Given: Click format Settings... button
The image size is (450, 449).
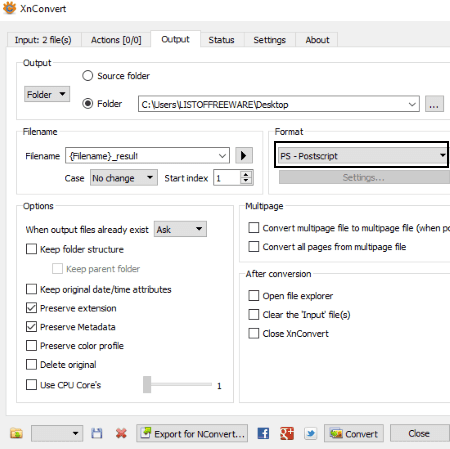Looking at the screenshot, I should tap(364, 177).
